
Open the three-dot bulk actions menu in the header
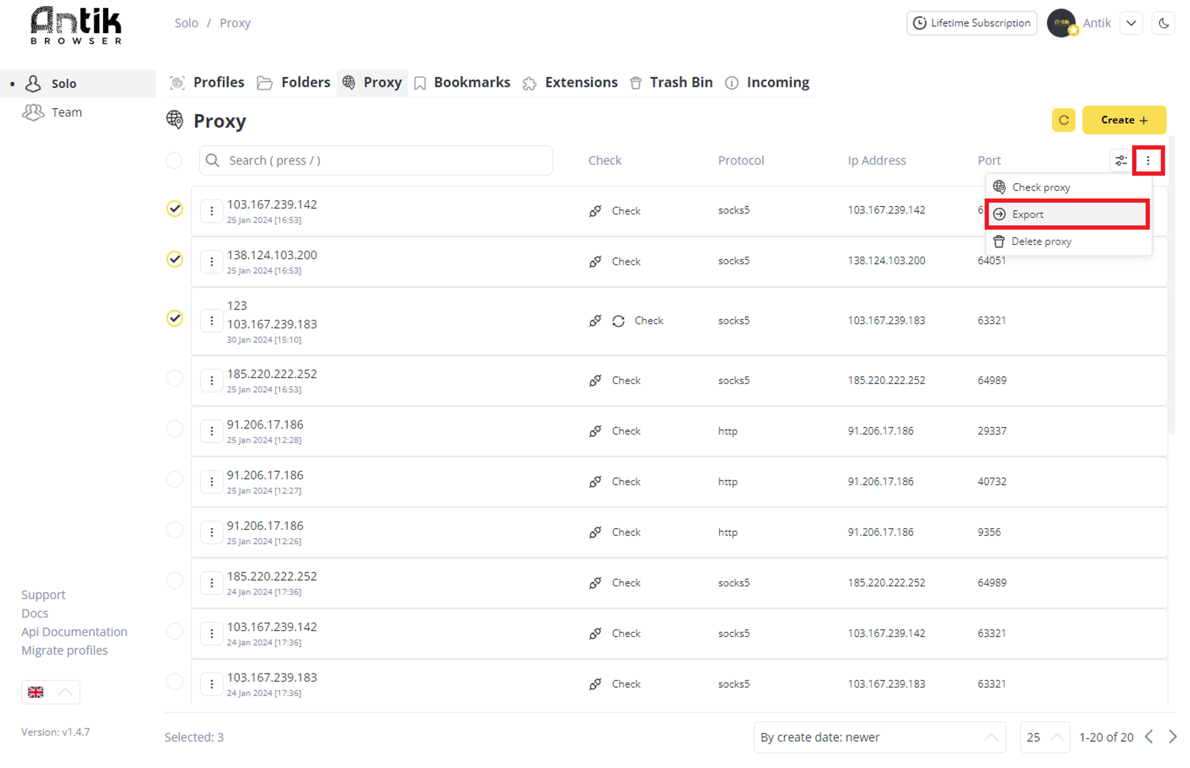coord(1148,160)
